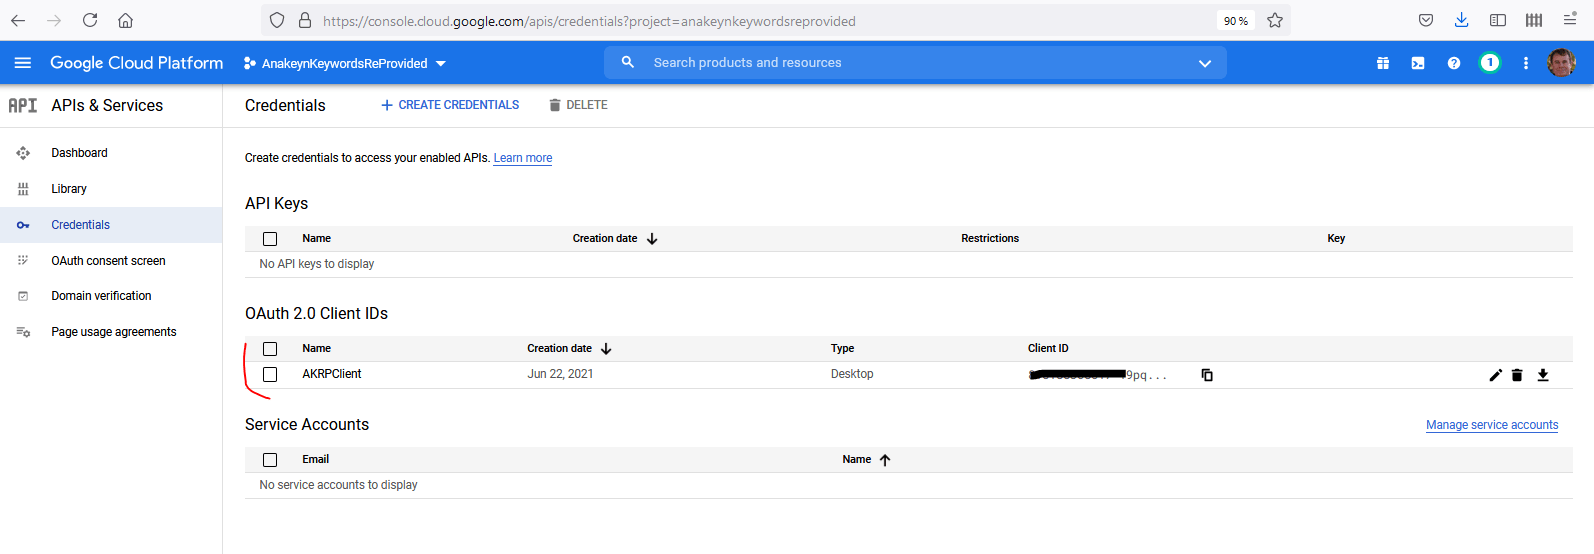Click the shield tracking protection icon
This screenshot has width=1594, height=554.
[277, 20]
